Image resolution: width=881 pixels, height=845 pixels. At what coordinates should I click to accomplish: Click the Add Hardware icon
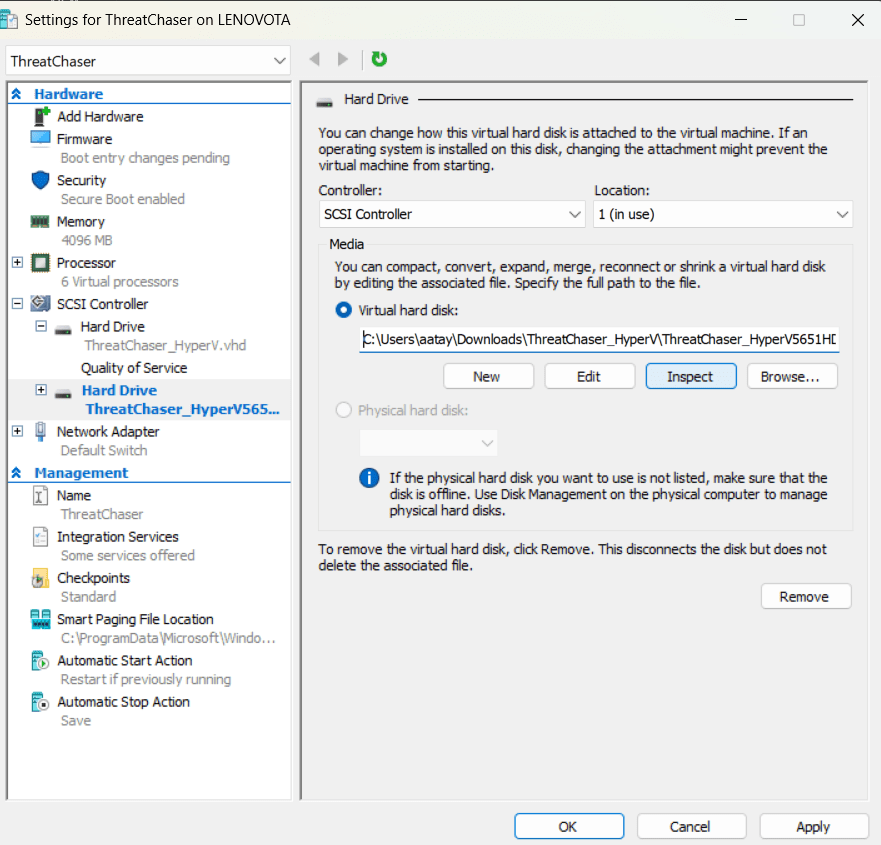pyautogui.click(x=40, y=116)
